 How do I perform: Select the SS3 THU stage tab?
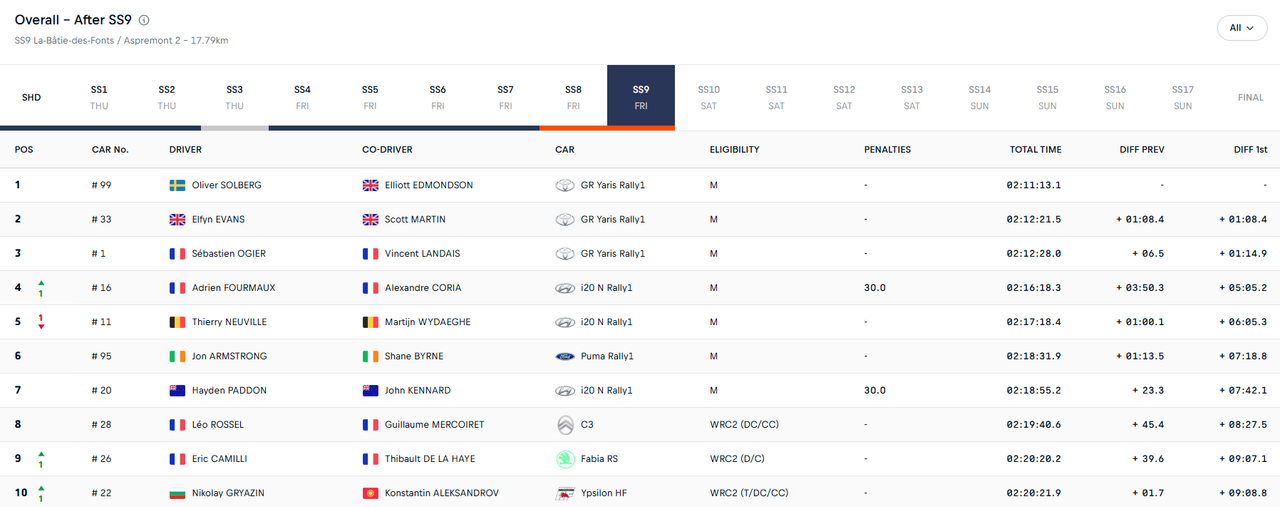click(x=235, y=98)
